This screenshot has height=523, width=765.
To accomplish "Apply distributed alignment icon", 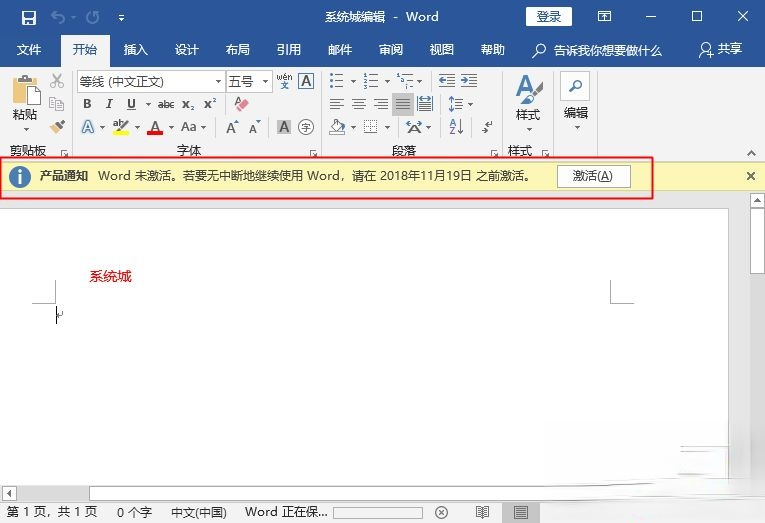I will 425,104.
